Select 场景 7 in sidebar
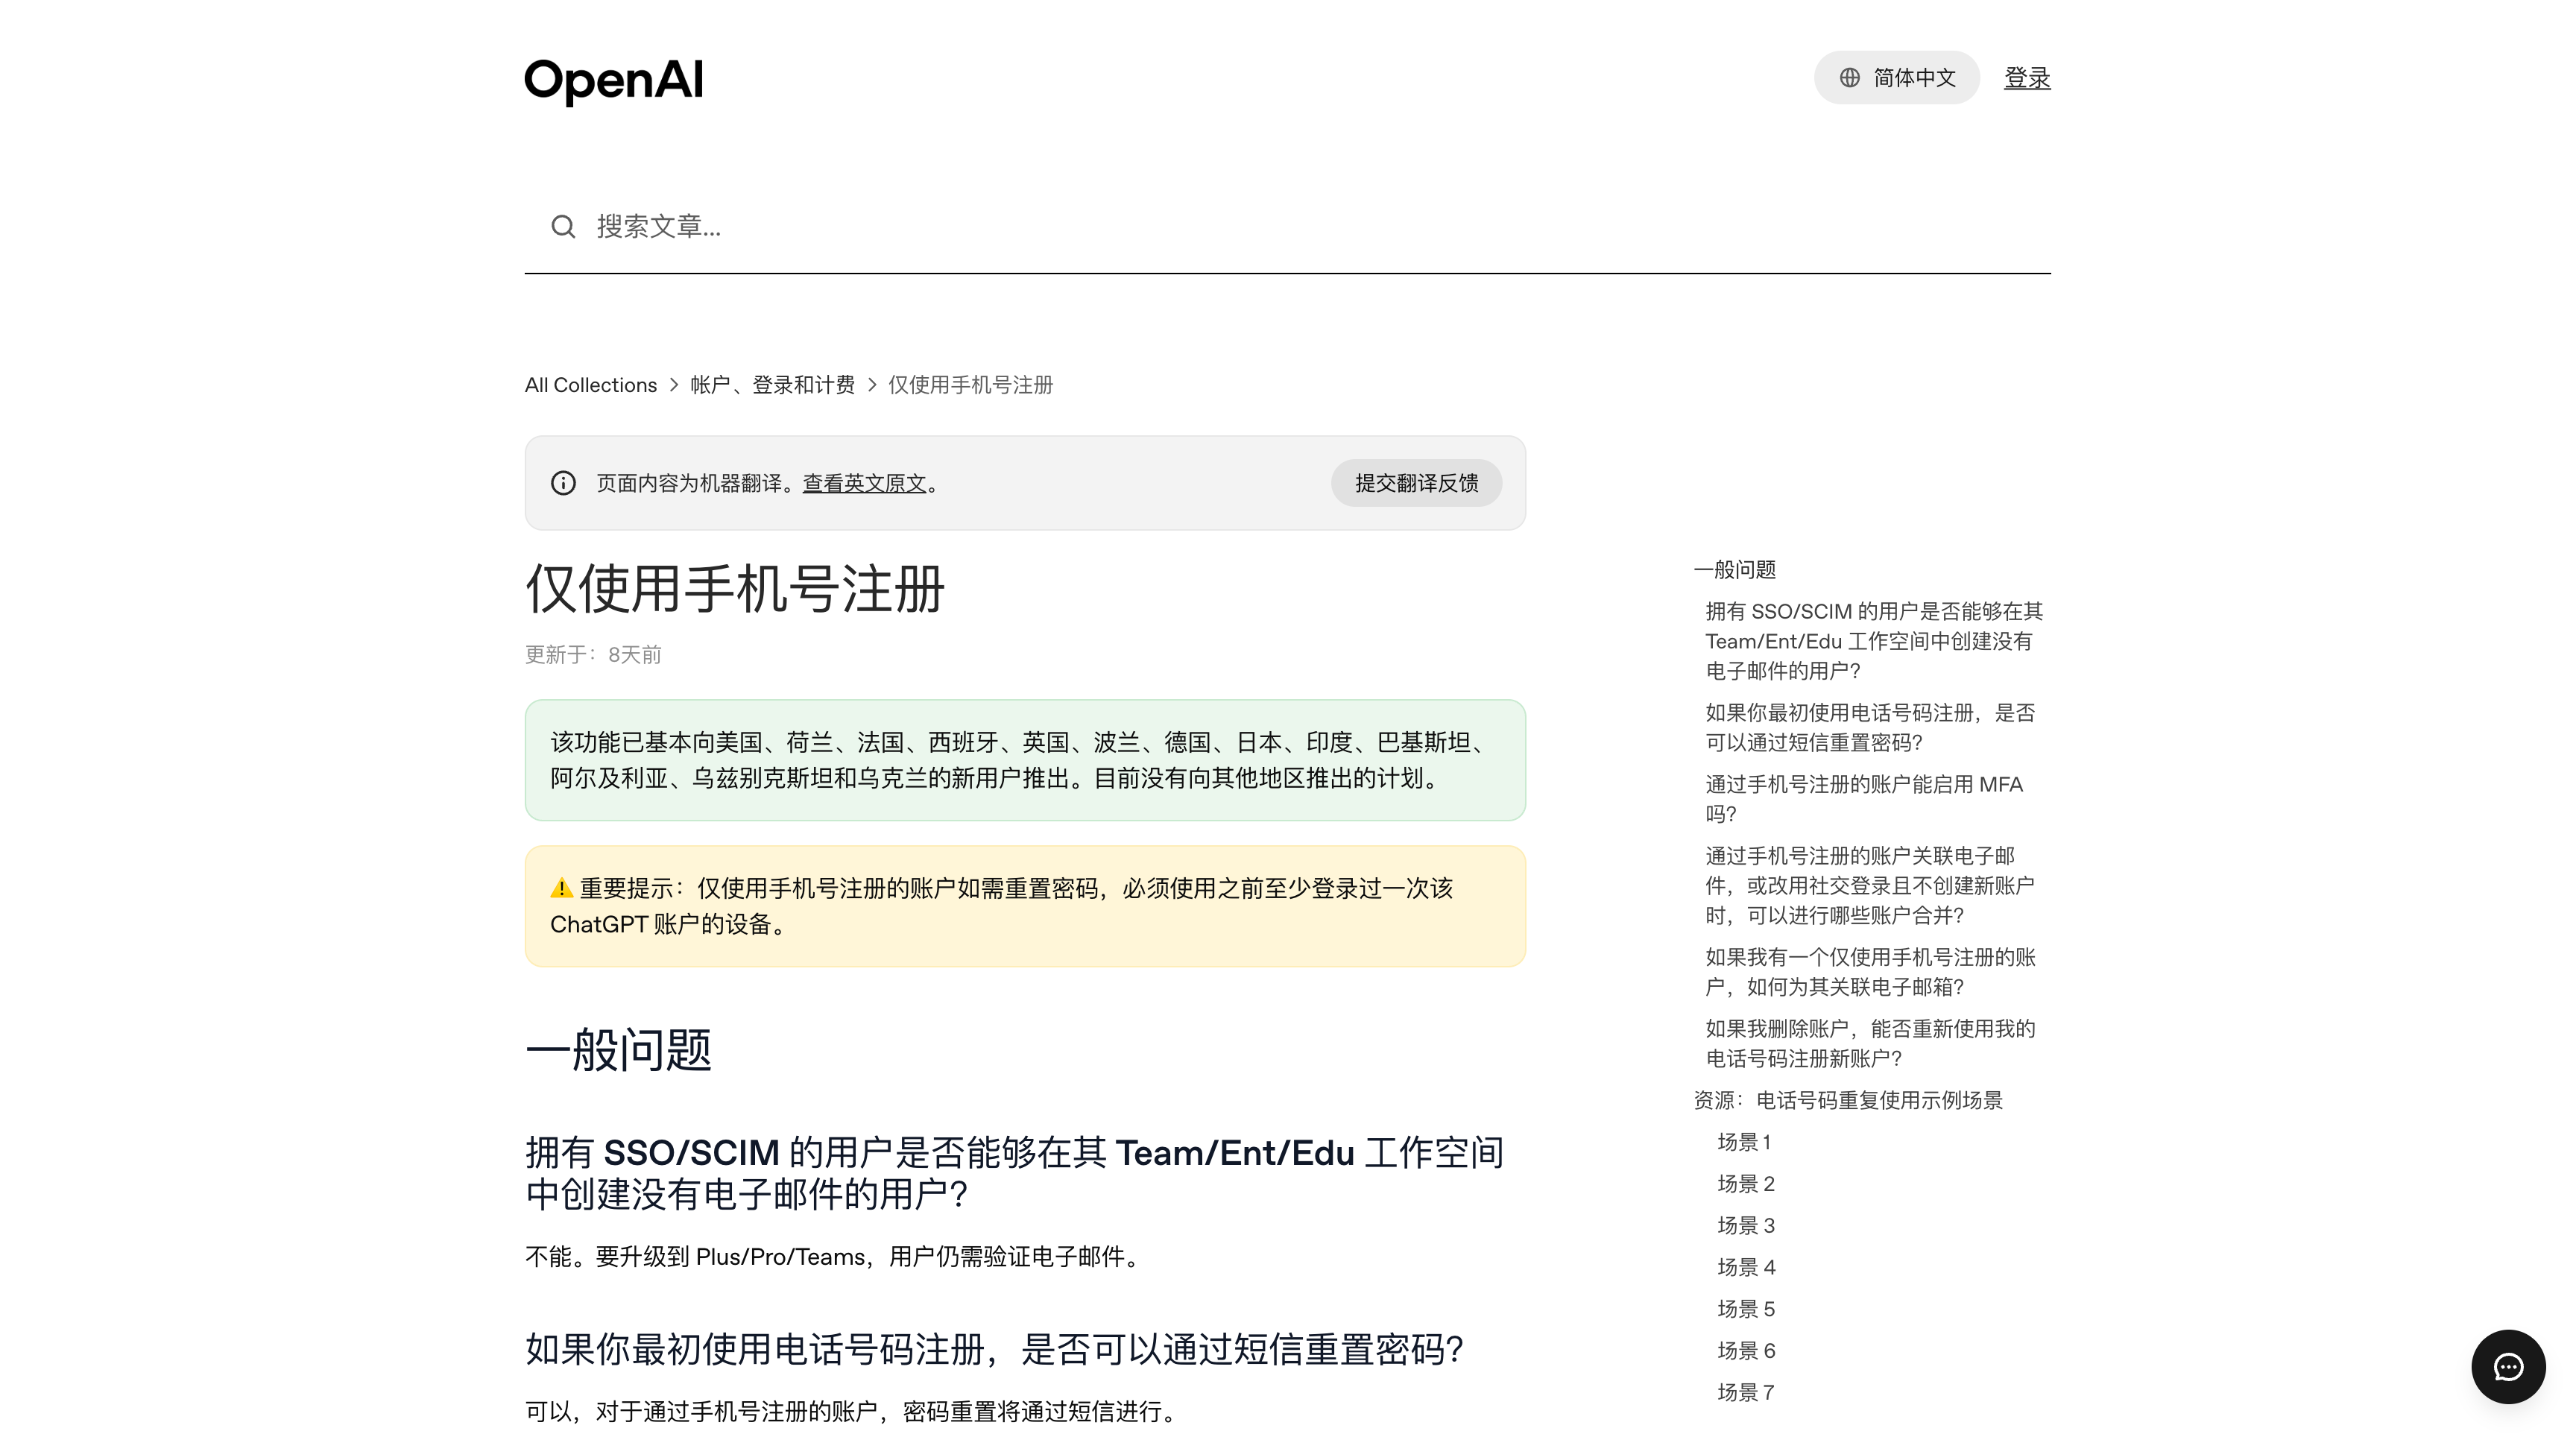 tap(1746, 1393)
